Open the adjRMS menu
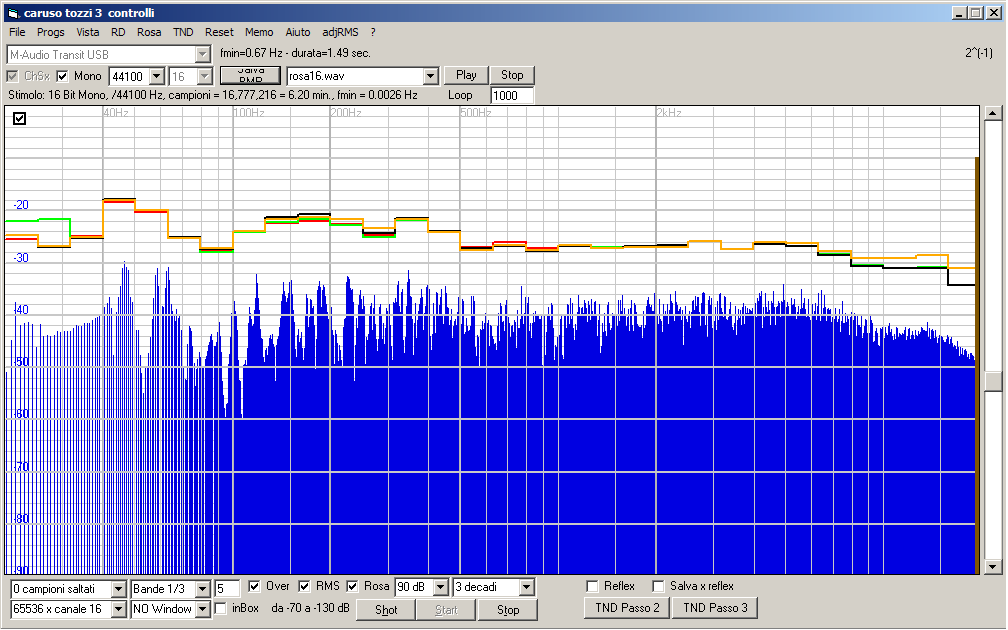This screenshot has width=1008, height=630. pyautogui.click(x=340, y=32)
